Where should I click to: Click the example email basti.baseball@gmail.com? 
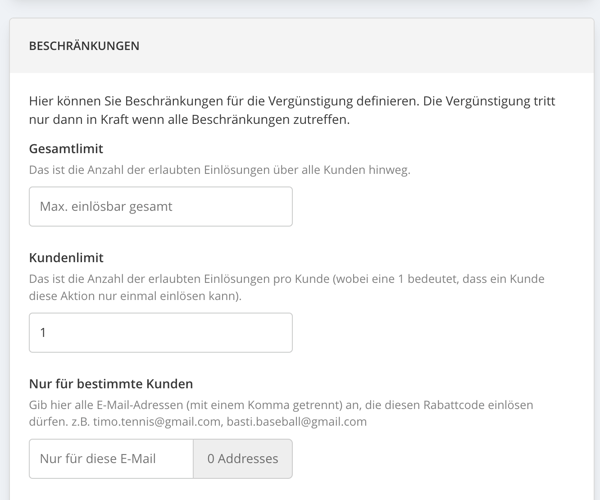[x=297, y=422]
